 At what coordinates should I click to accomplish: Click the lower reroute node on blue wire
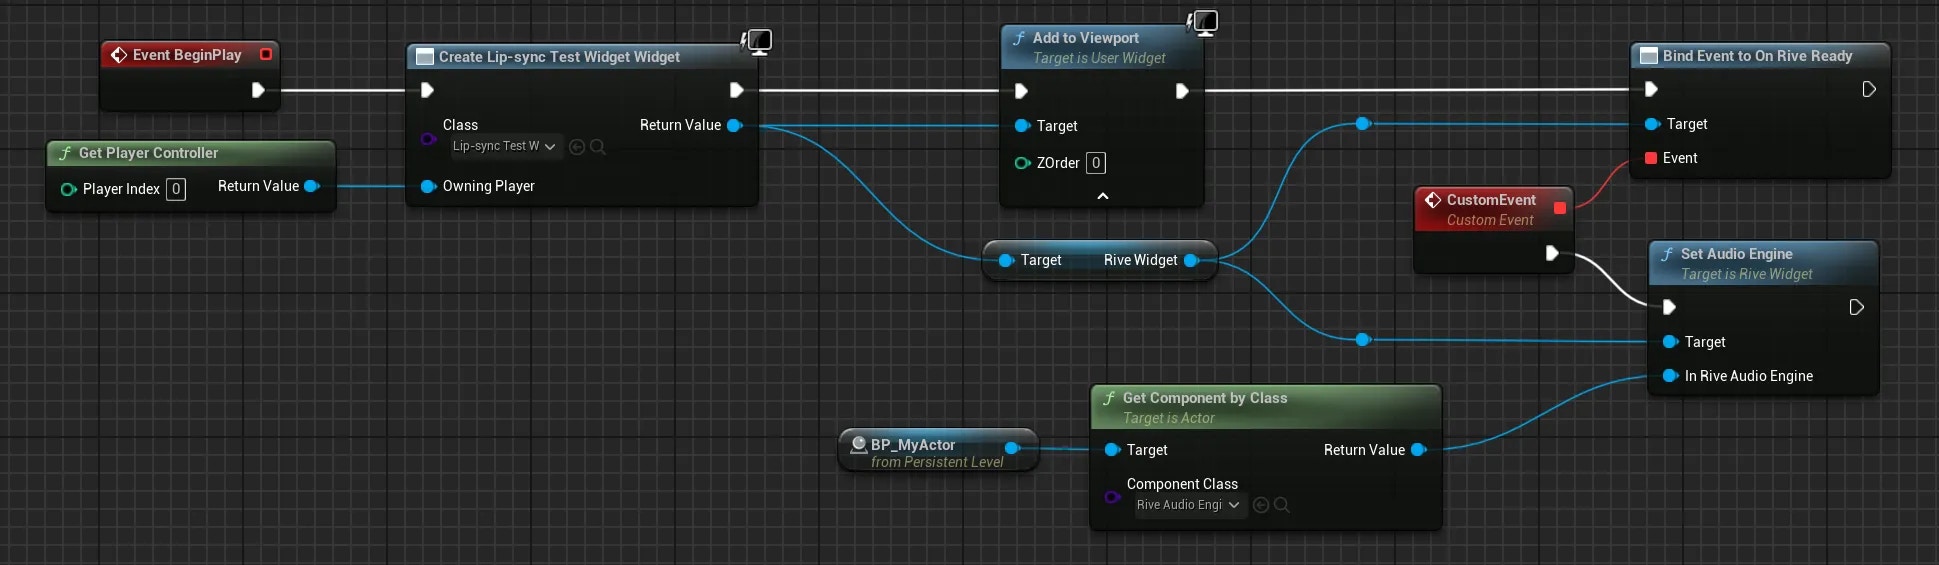pyautogui.click(x=1363, y=340)
